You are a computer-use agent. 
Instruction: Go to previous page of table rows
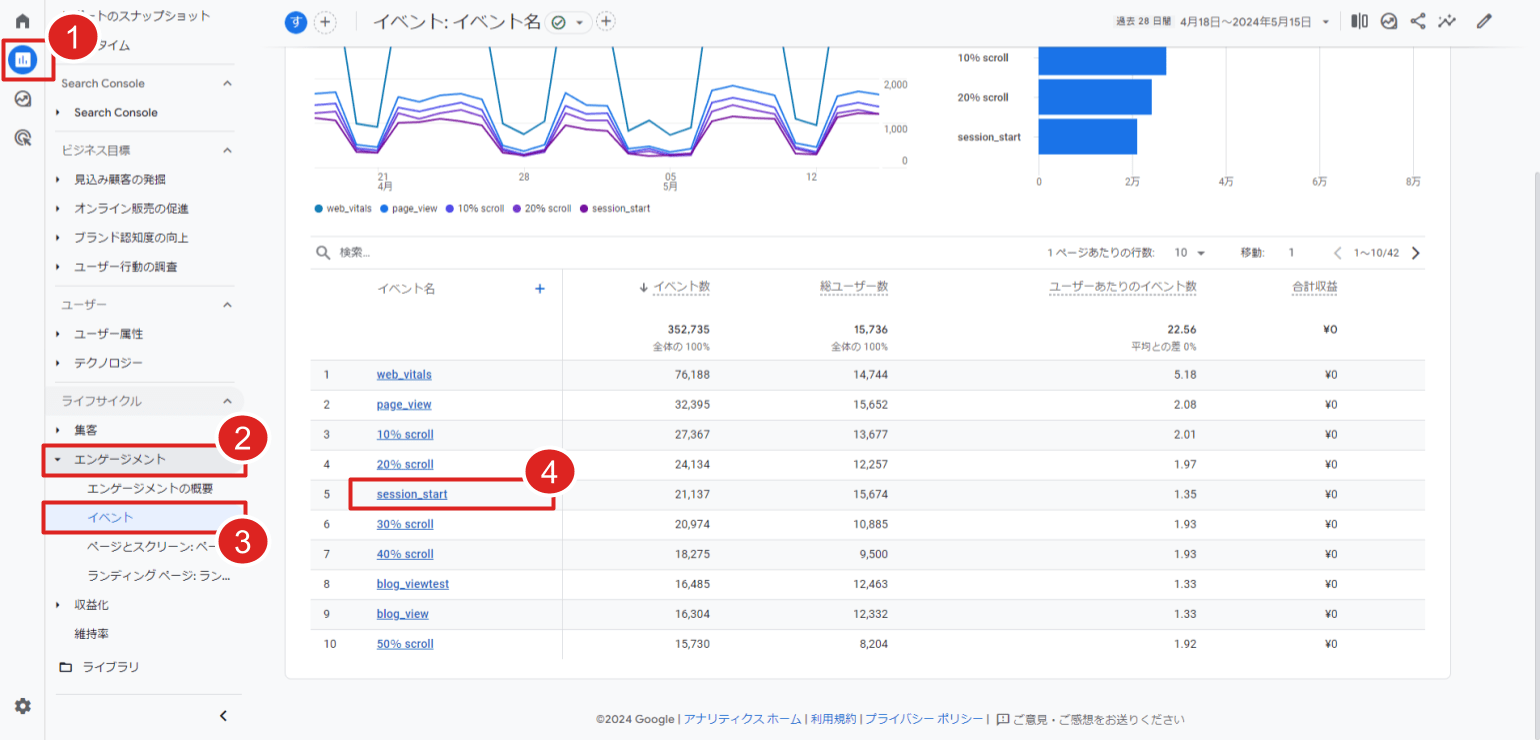[1337, 253]
